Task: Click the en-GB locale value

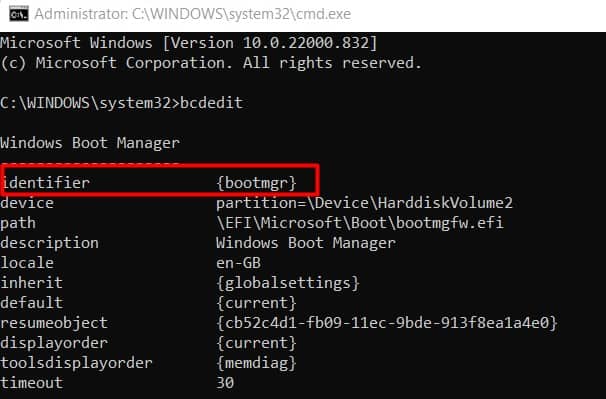Action: click(x=238, y=263)
